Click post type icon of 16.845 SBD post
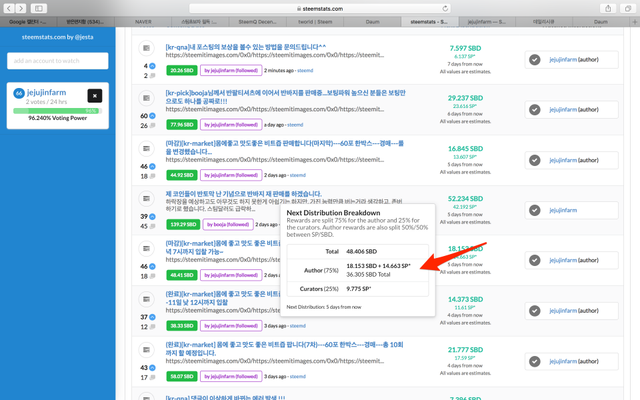640x400 pixels. (x=147, y=149)
